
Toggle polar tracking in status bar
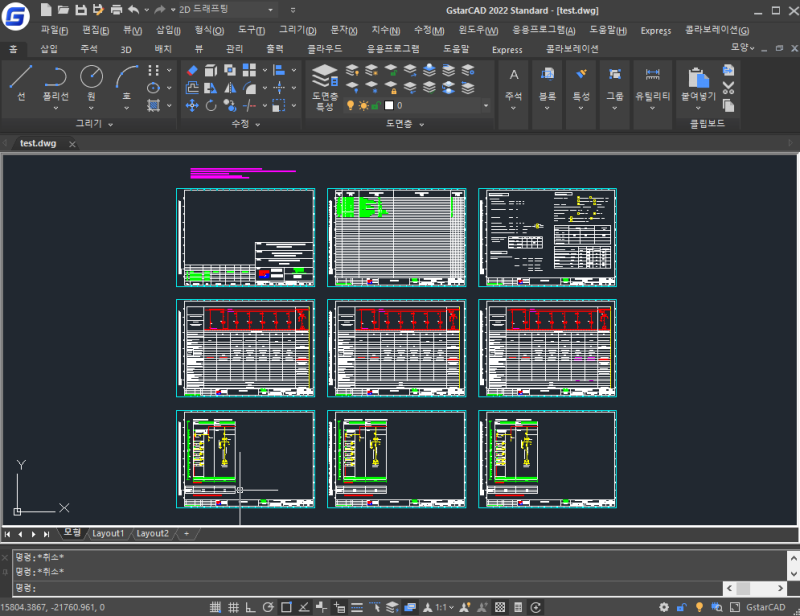[268, 607]
